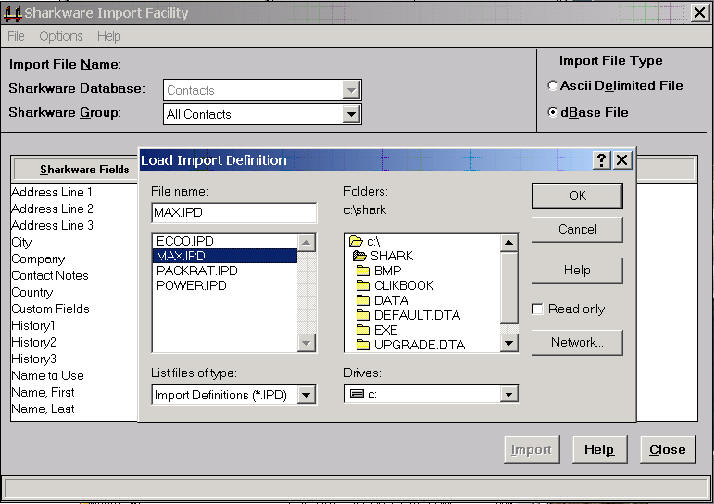Image resolution: width=714 pixels, height=504 pixels.
Task: Expand the Sharkware Database dropdown
Action: point(351,90)
